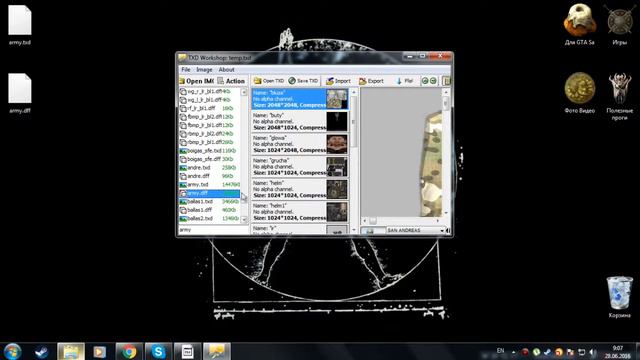
Task: Open the 'Для GTA Sa' desktop folder
Action: click(579, 24)
